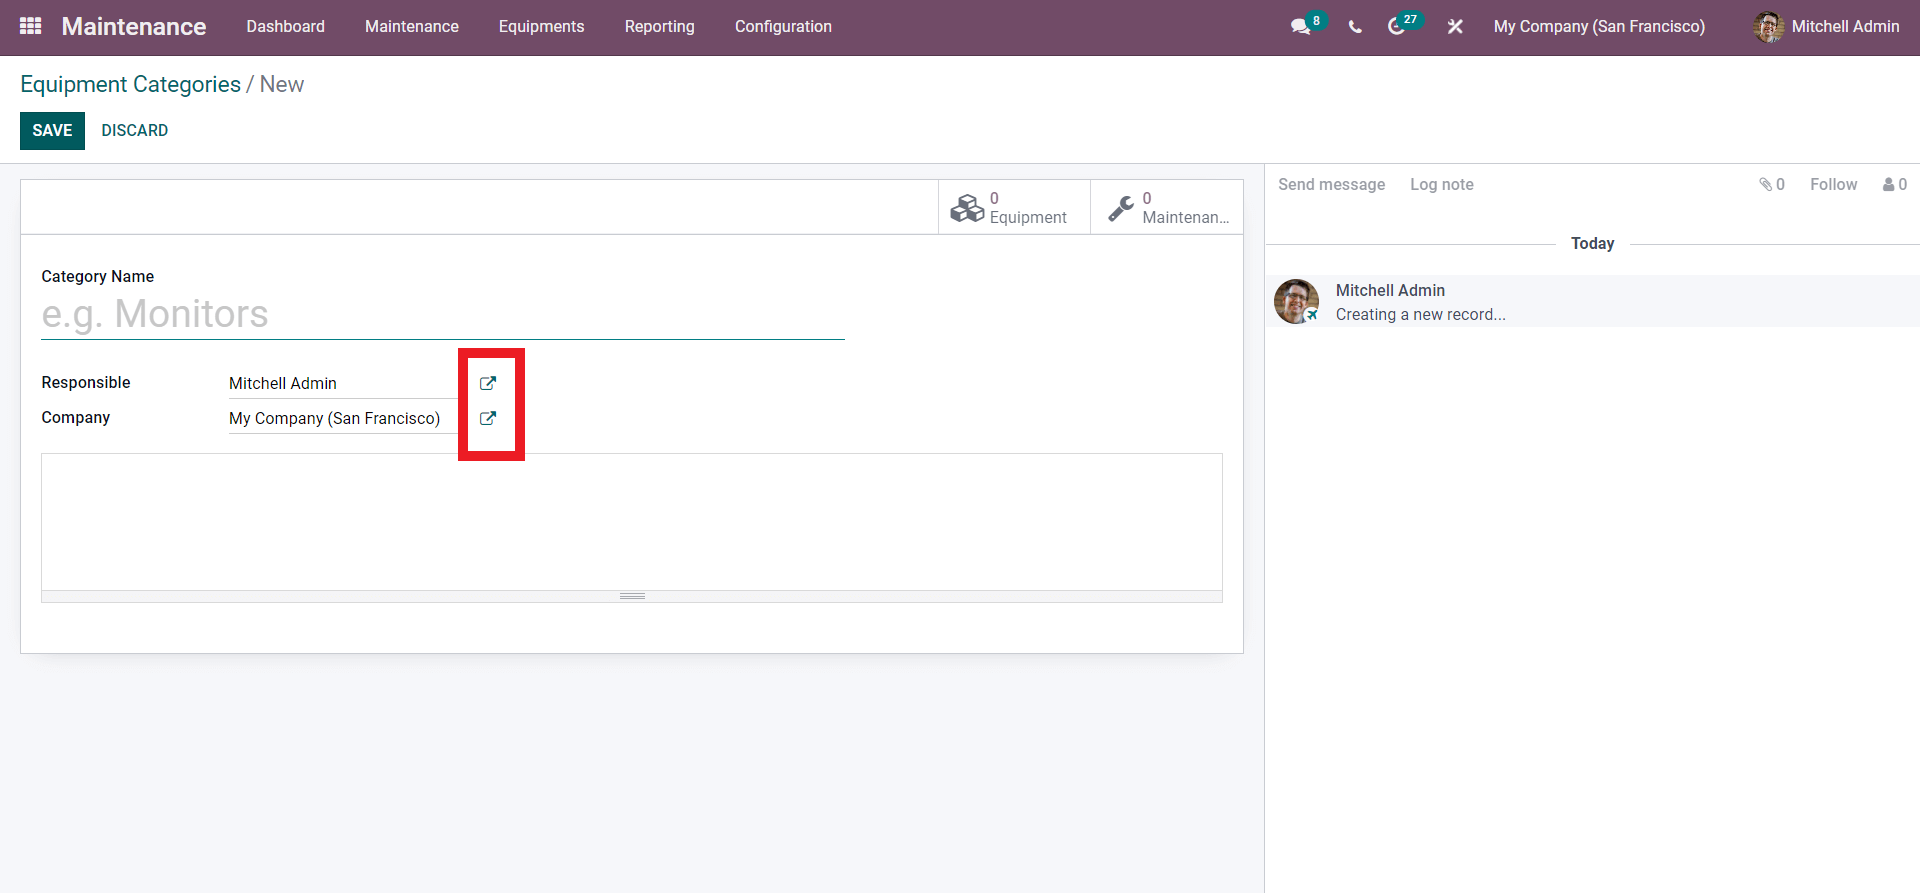The image size is (1920, 893).
Task: Click into the large notes text area
Action: [632, 522]
